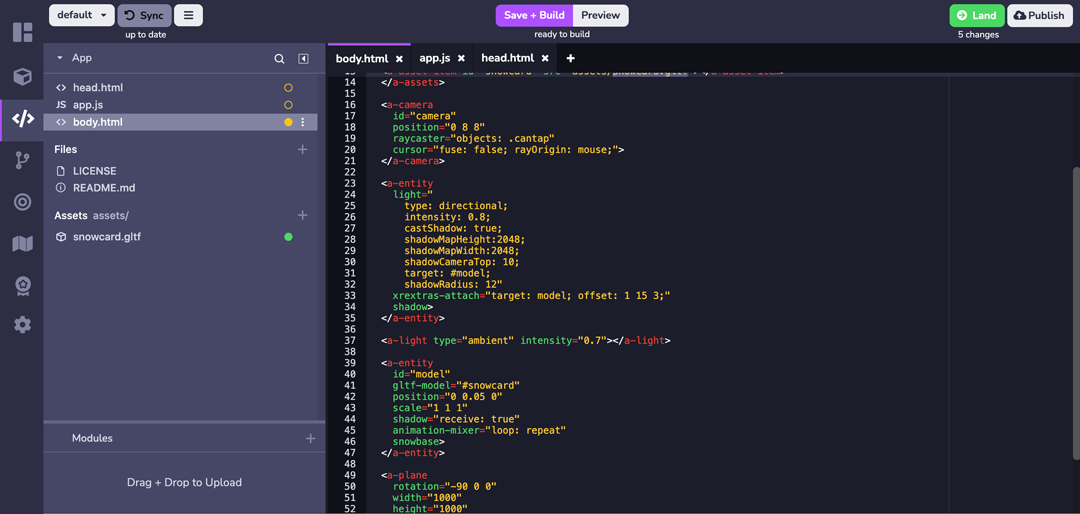Click the 'up to date' status text
This screenshot has width=1080, height=514.
click(x=145, y=34)
